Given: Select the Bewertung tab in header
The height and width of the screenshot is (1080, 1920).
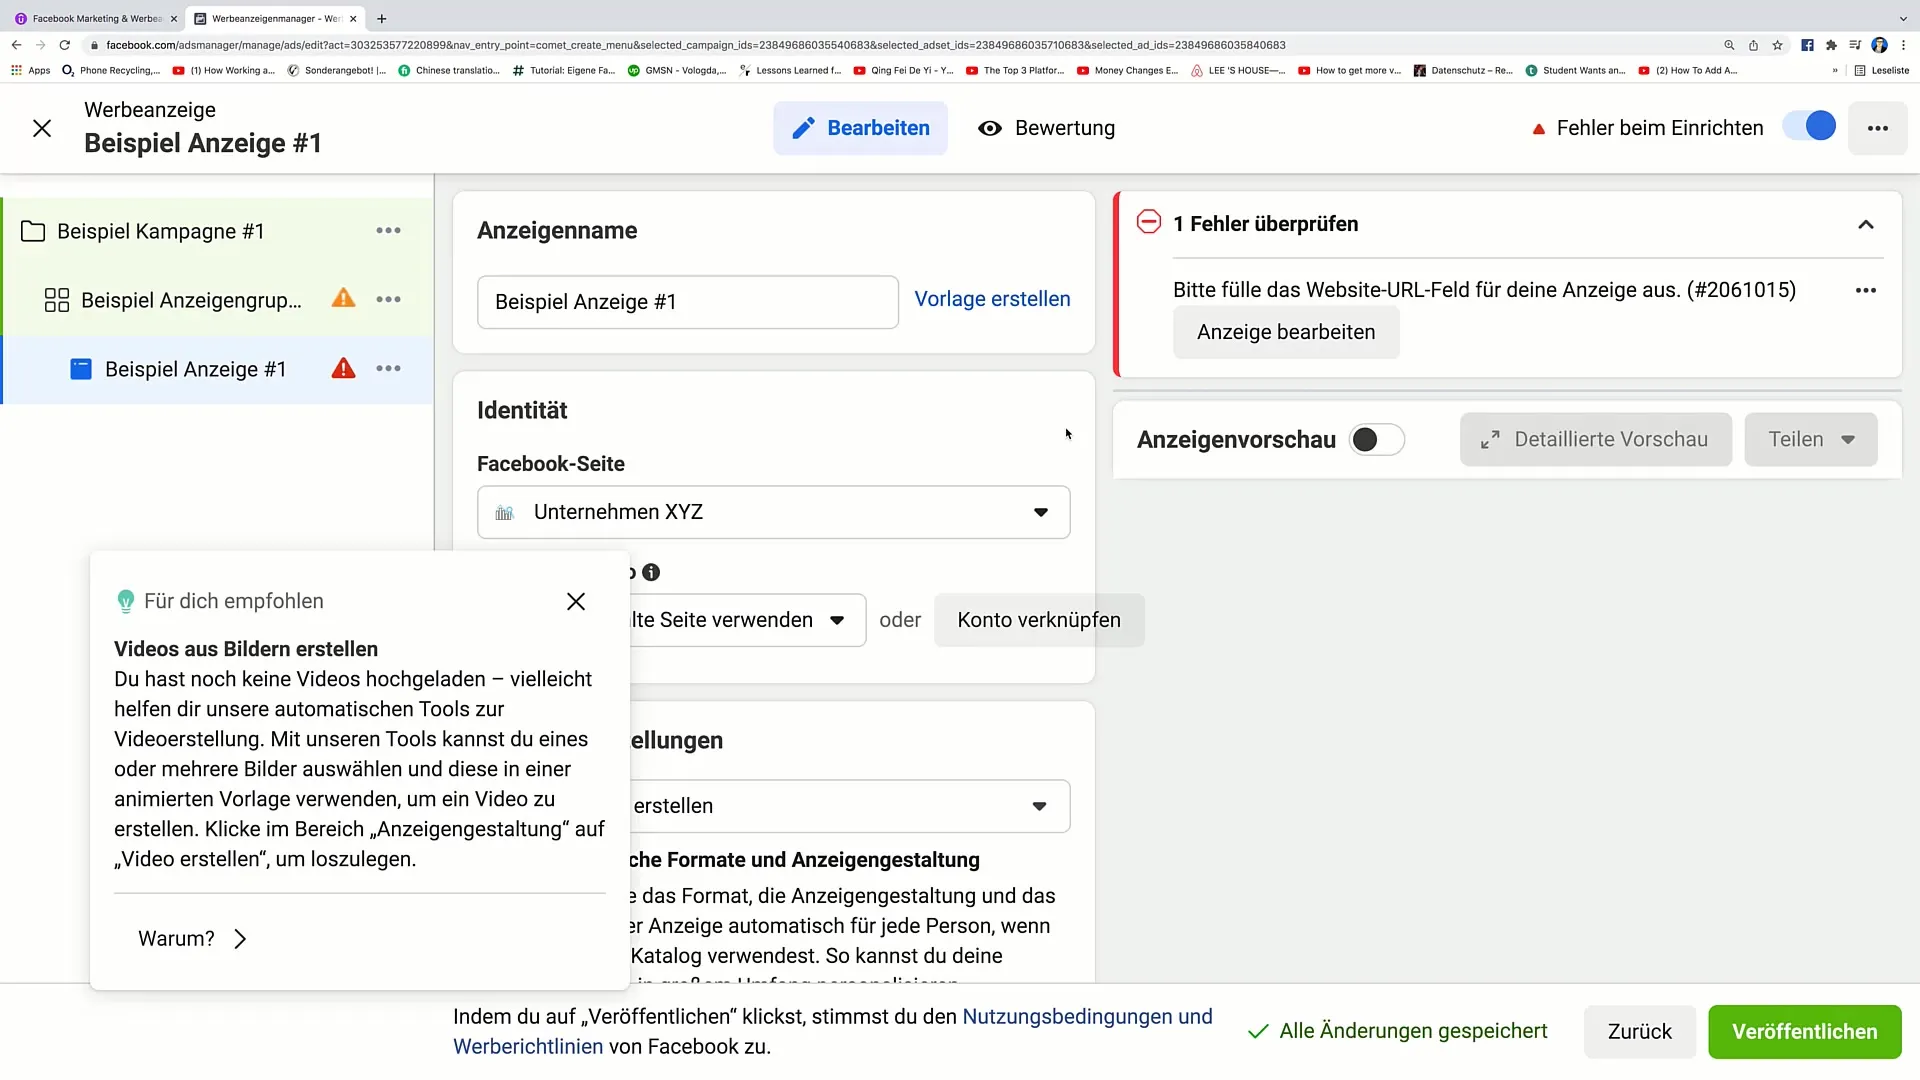Looking at the screenshot, I should coord(1048,128).
